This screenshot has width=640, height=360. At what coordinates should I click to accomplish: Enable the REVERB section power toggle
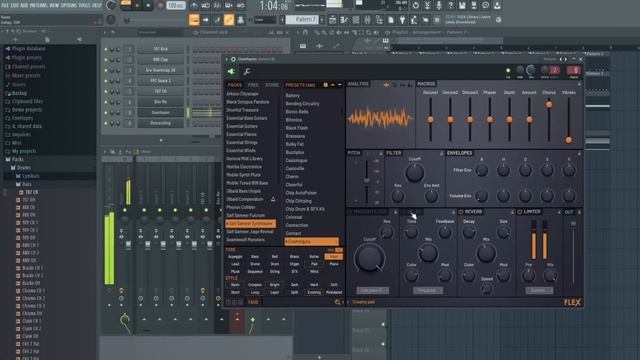(461, 212)
